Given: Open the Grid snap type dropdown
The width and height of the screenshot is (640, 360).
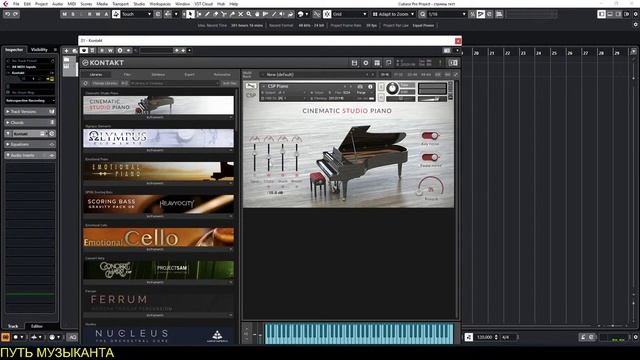Looking at the screenshot, I should point(350,14).
